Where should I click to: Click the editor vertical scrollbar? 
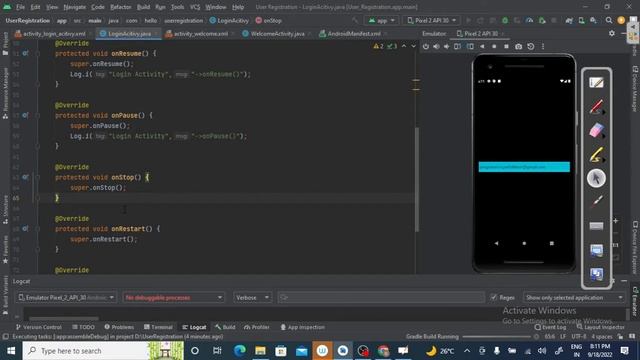[416, 180]
